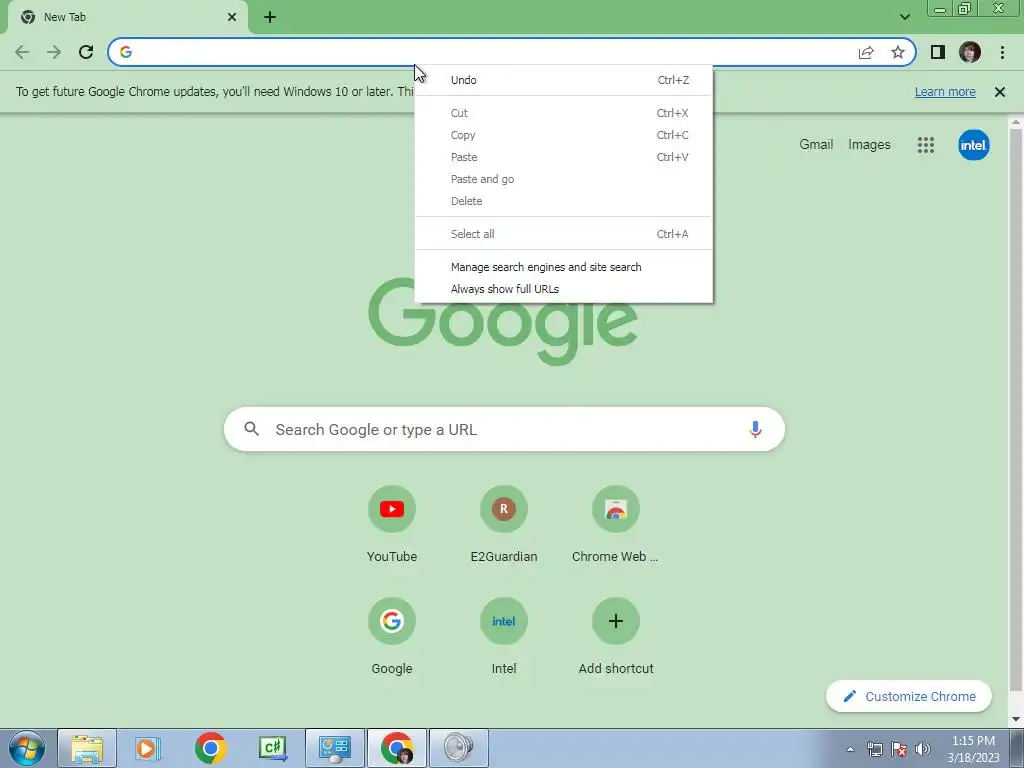Show hidden tray icons arrow

(x=850, y=749)
